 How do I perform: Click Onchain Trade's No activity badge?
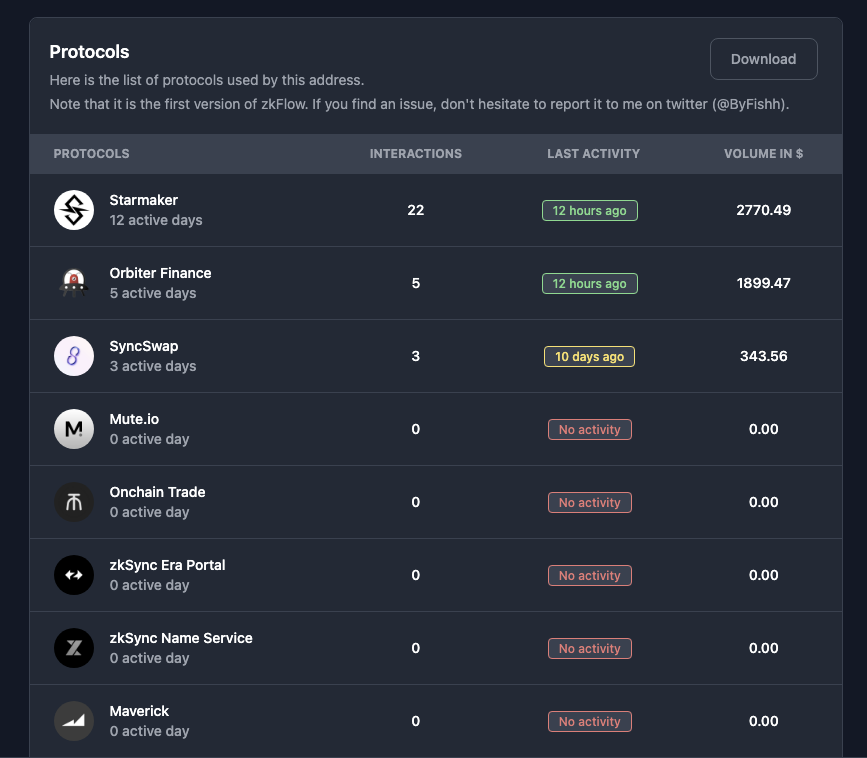click(x=589, y=503)
